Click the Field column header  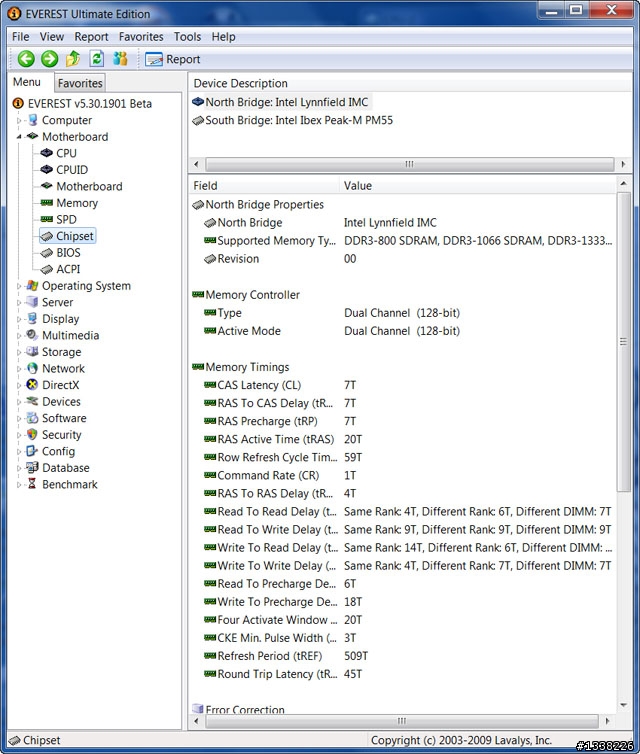[264, 186]
